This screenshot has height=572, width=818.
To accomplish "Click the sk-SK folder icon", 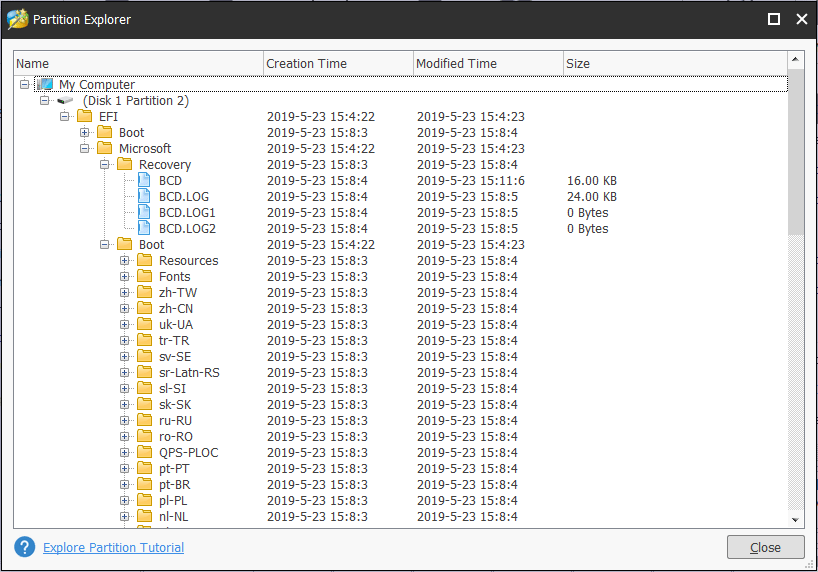I will point(145,404).
